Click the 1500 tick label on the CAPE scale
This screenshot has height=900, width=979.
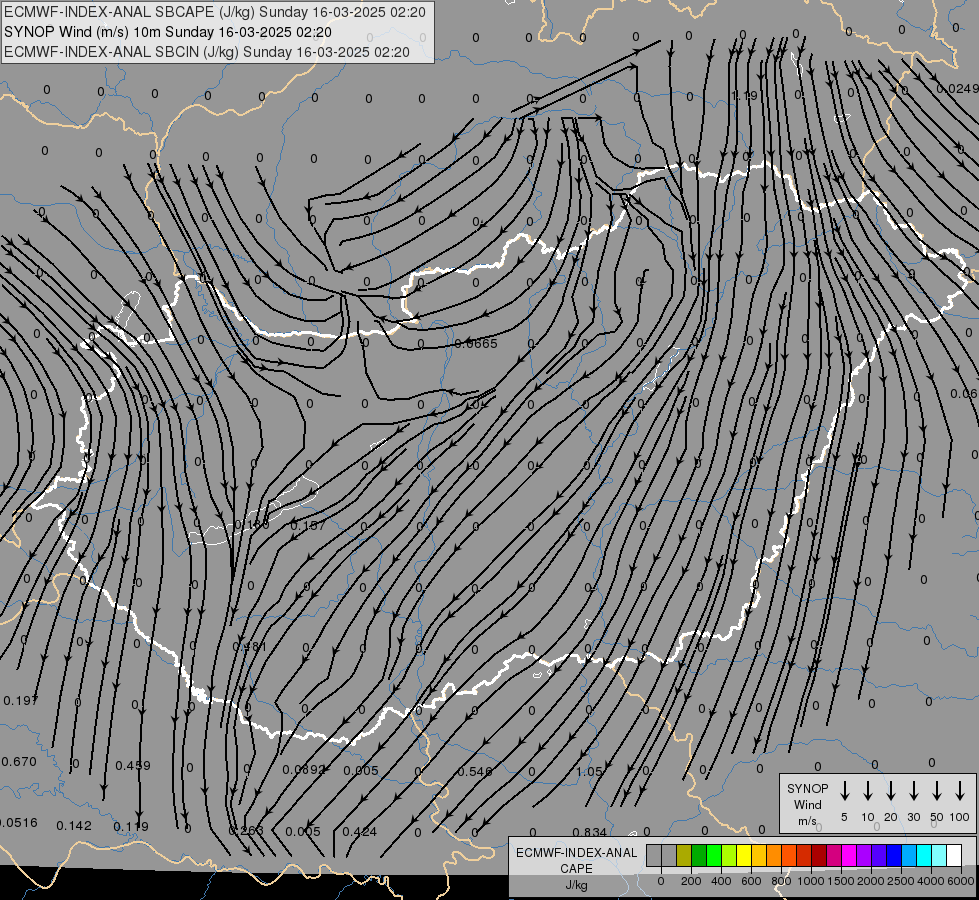pyautogui.click(x=840, y=881)
